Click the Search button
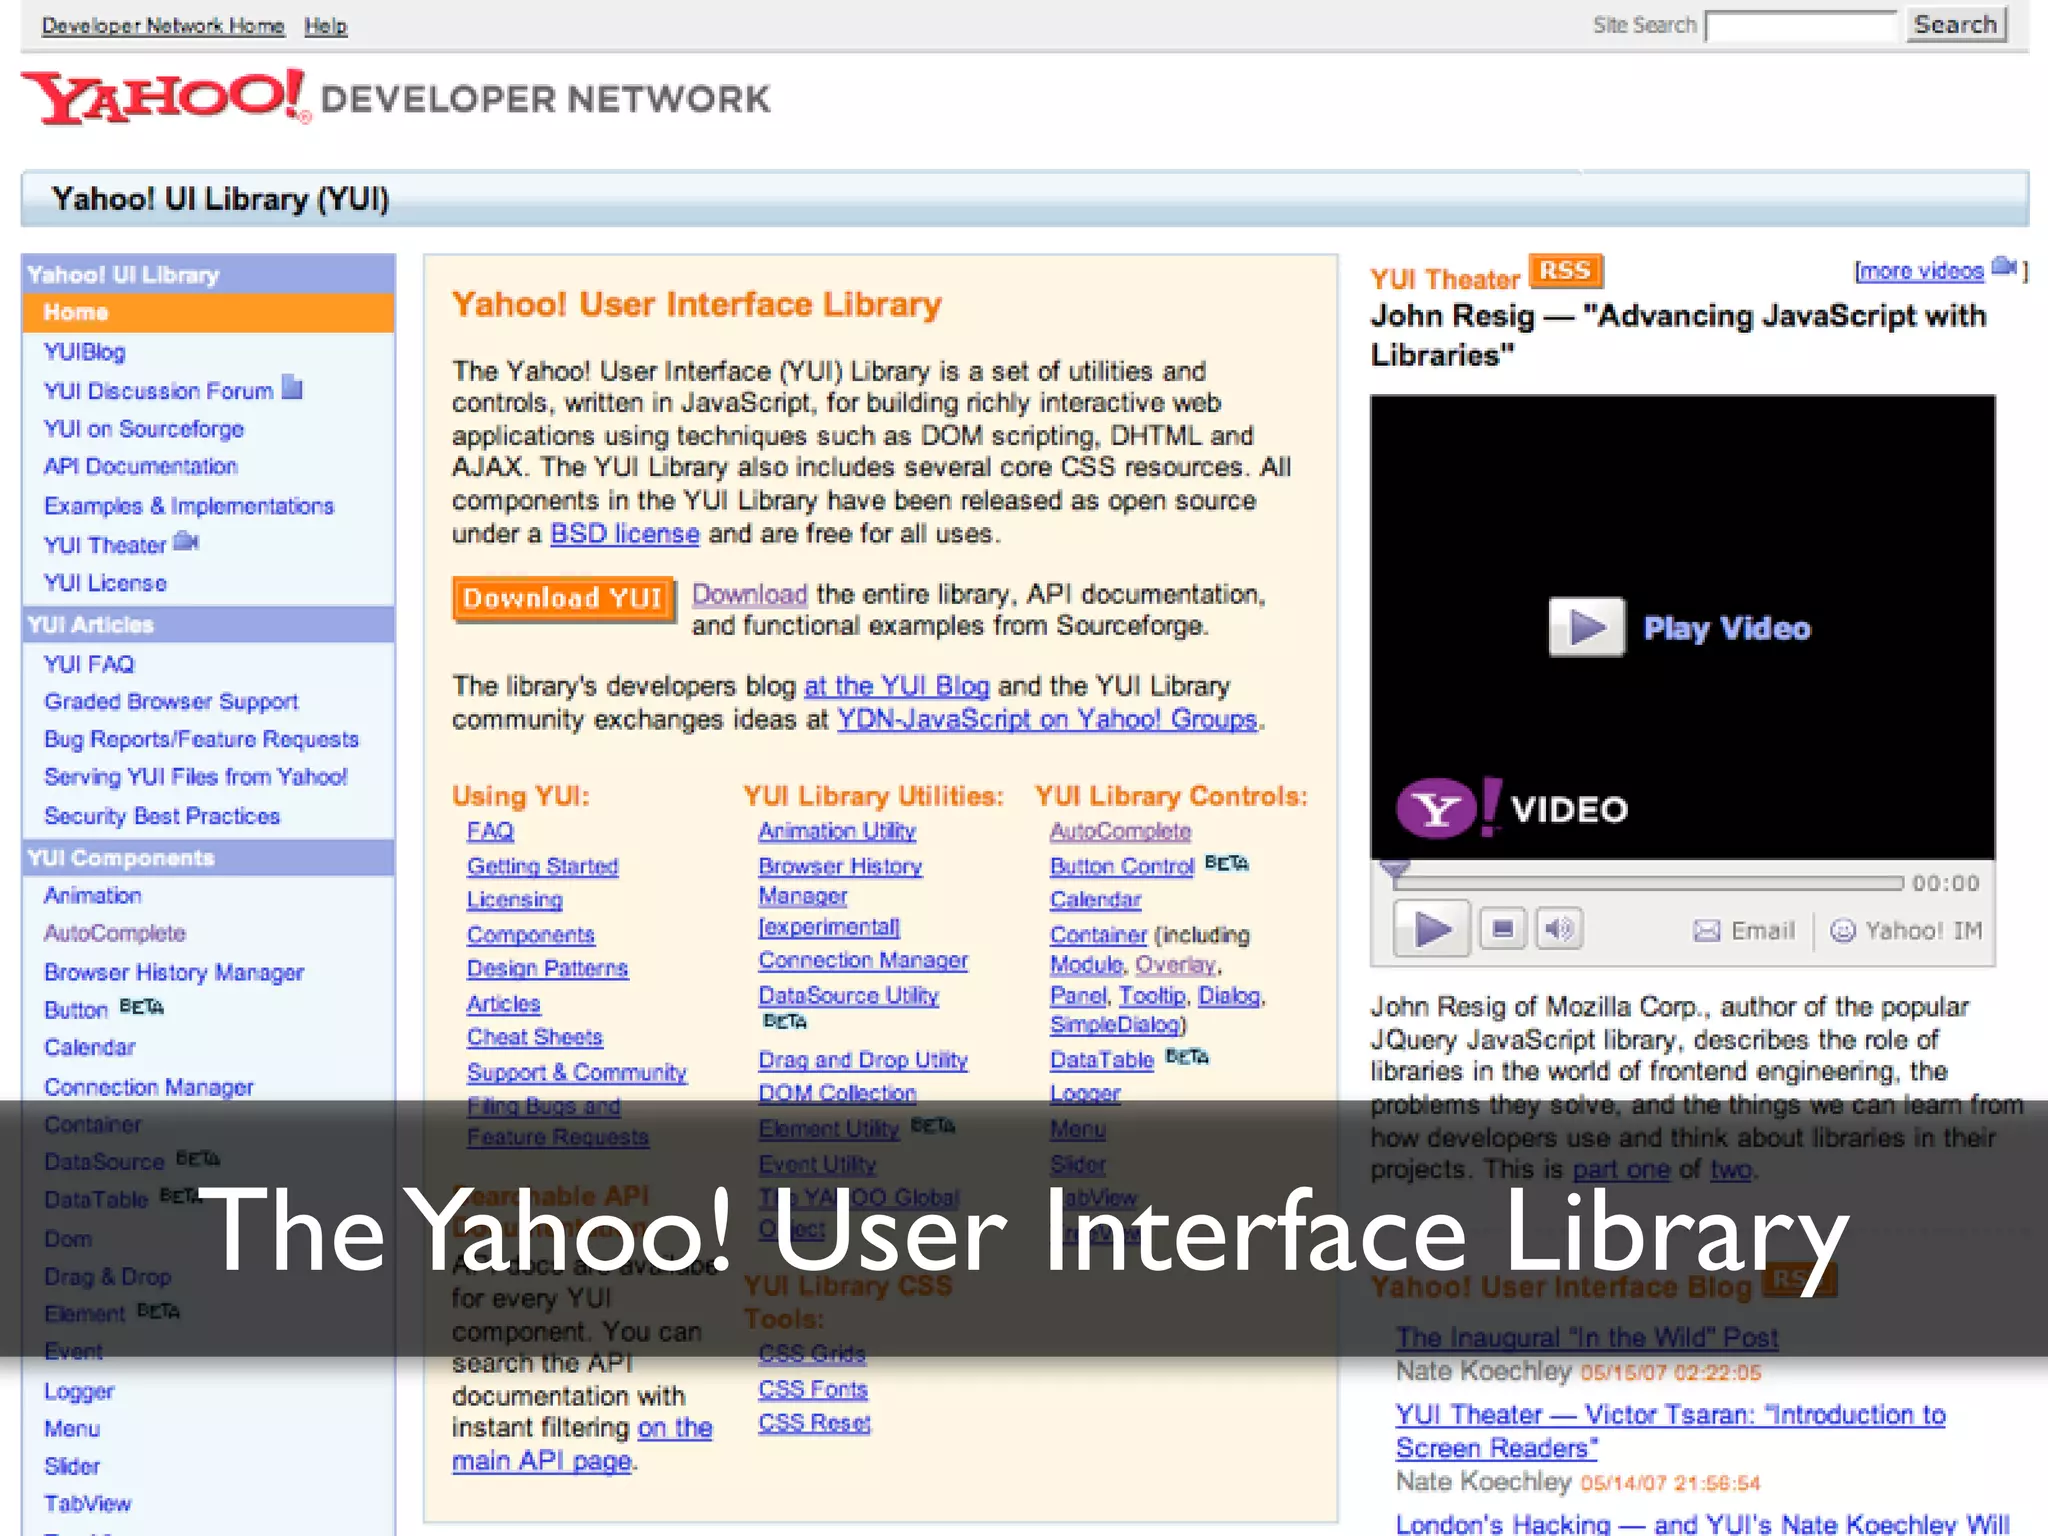The width and height of the screenshot is (2048, 1536). [1955, 24]
